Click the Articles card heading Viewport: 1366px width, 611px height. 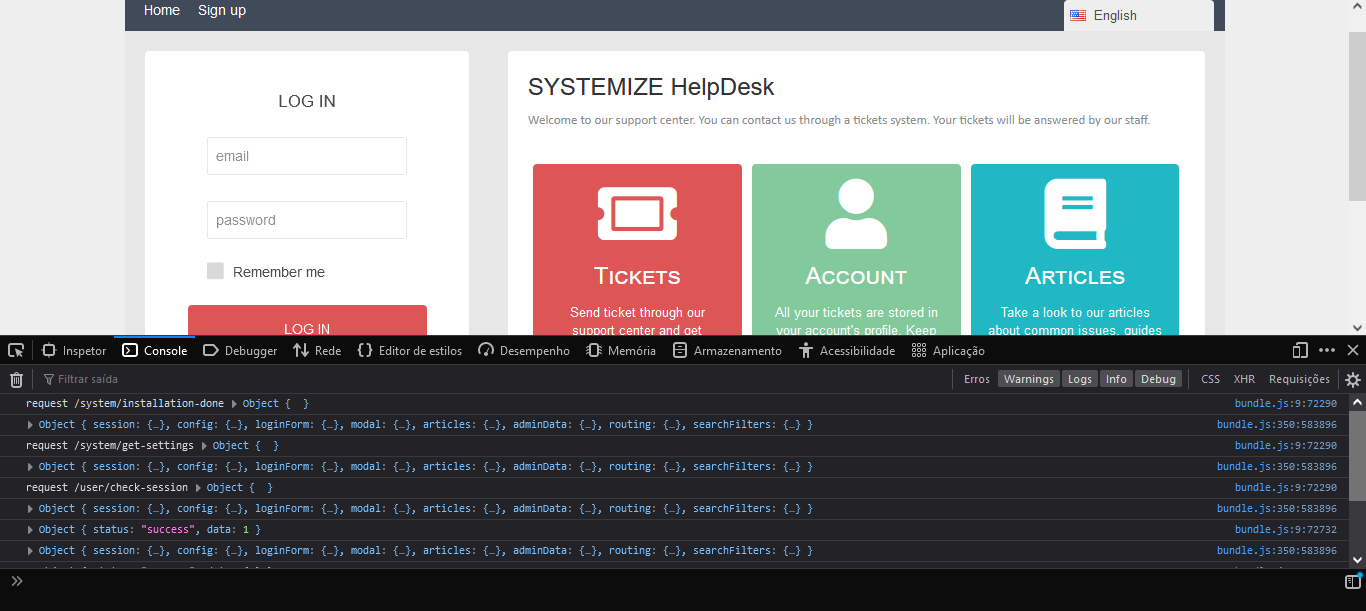pyautogui.click(x=1075, y=276)
